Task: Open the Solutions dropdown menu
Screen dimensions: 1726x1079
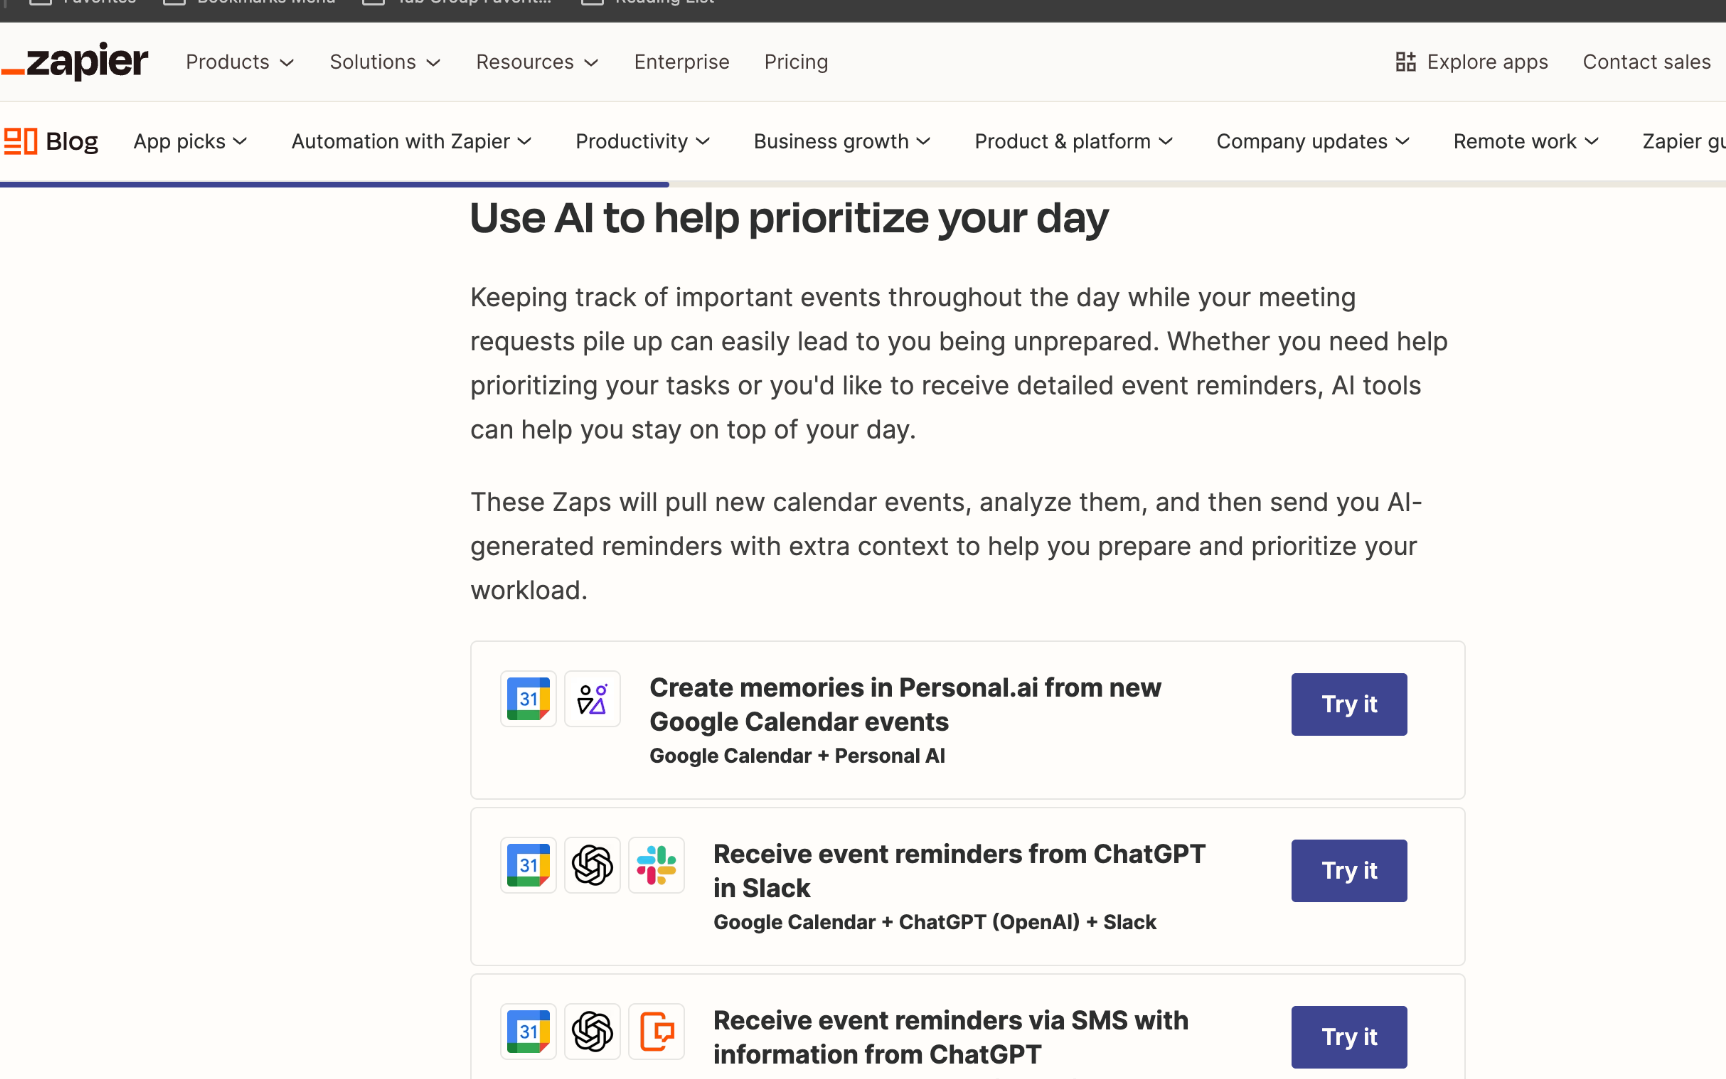Action: pos(383,61)
